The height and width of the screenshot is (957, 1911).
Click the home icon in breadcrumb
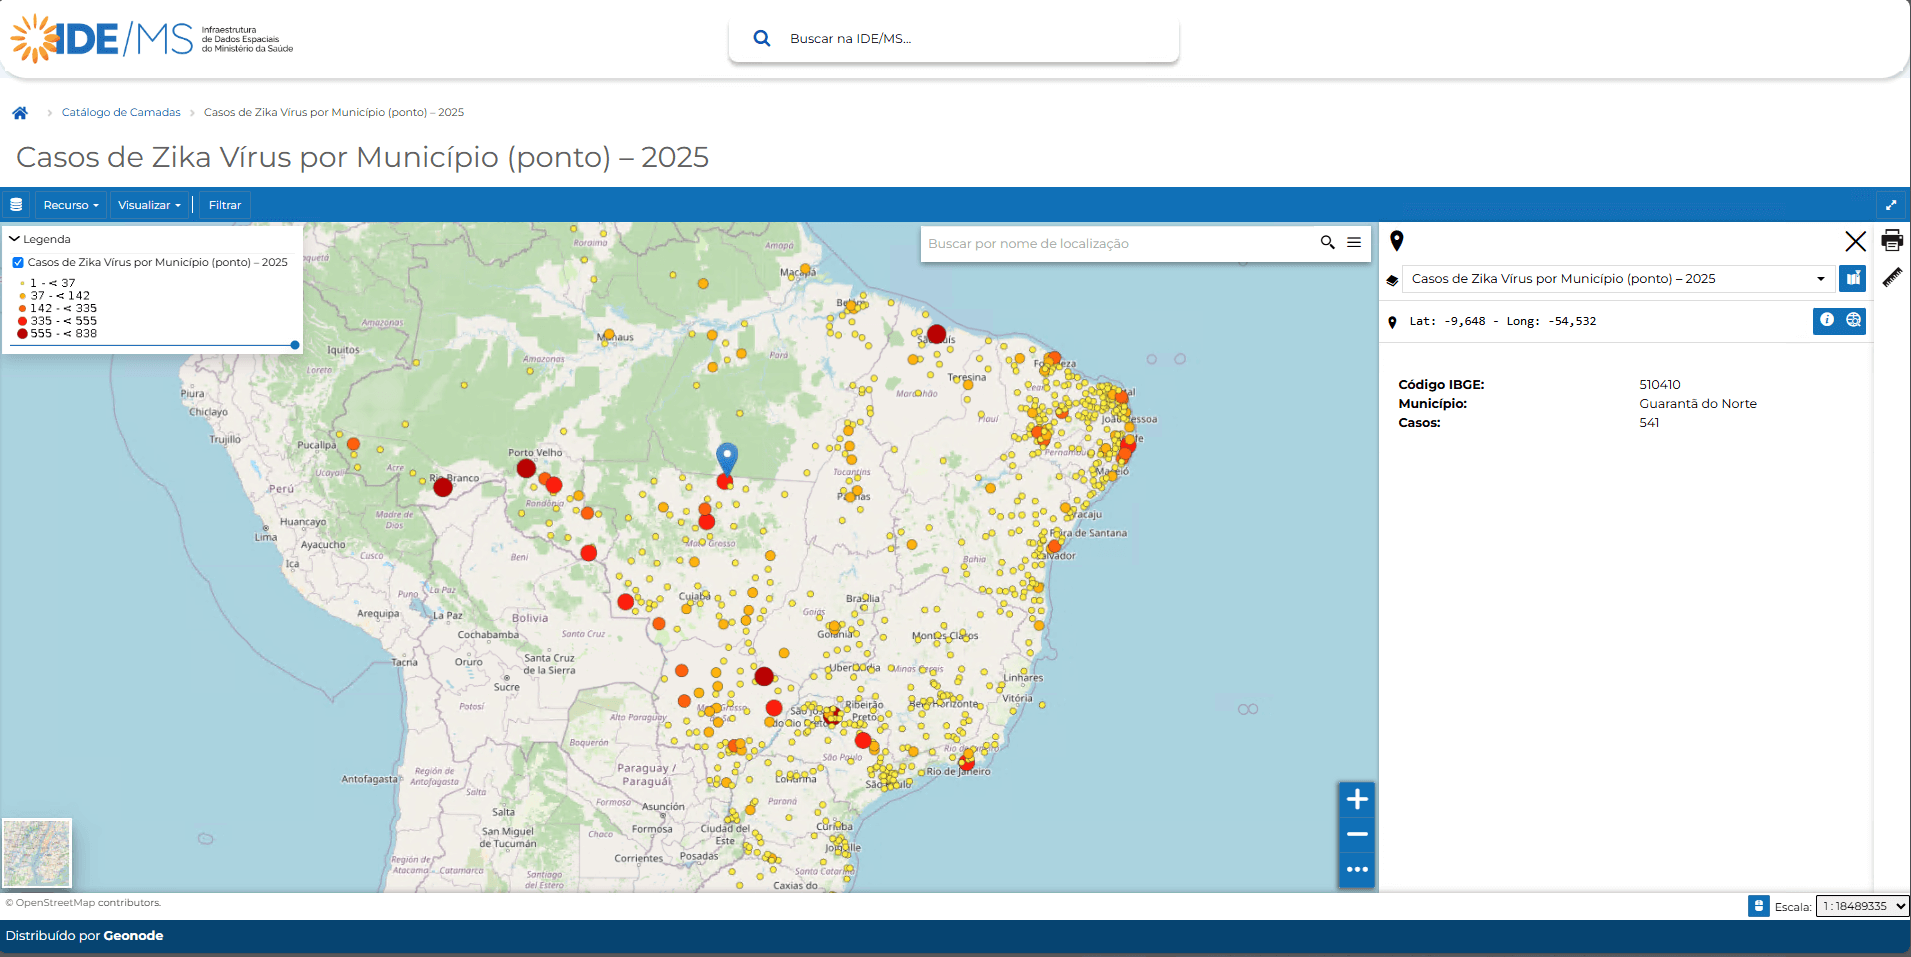(x=20, y=113)
